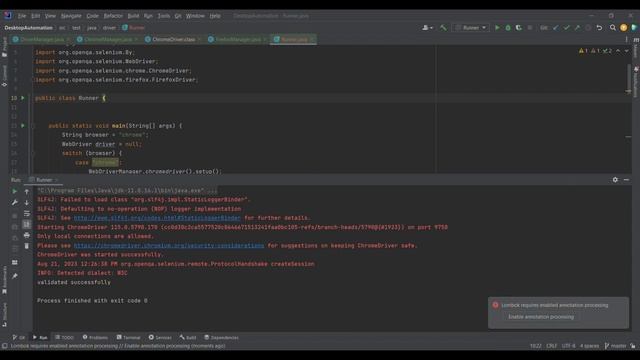Run with coverage from the main toolbar

pyautogui.click(x=518, y=28)
